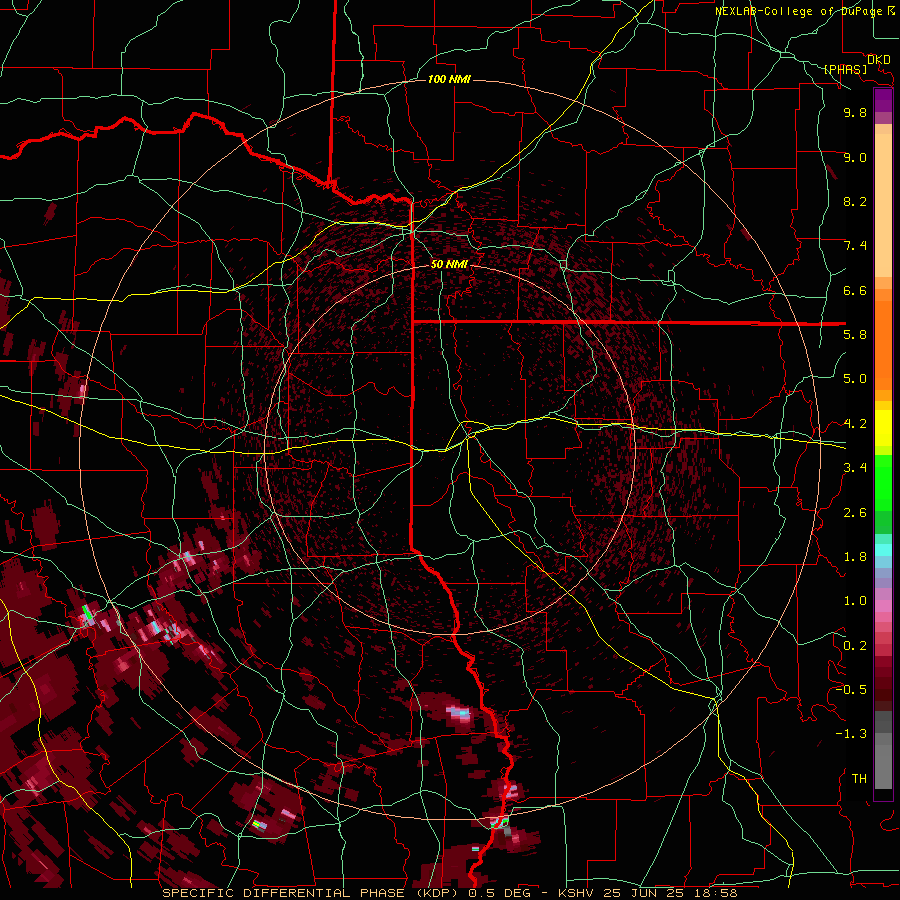Click the 7.4 legend value

point(855,246)
